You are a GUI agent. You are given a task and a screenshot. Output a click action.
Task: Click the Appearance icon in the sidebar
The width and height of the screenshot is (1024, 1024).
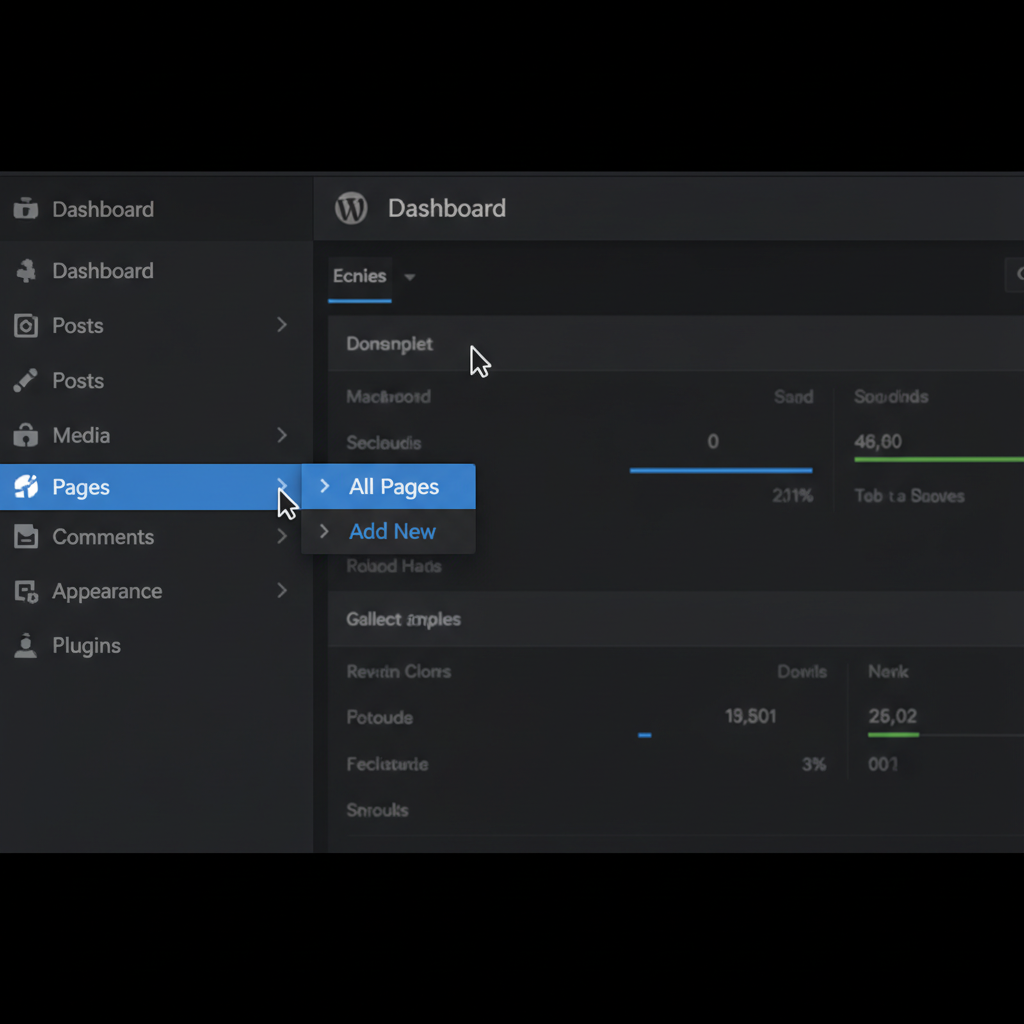[x=26, y=592]
